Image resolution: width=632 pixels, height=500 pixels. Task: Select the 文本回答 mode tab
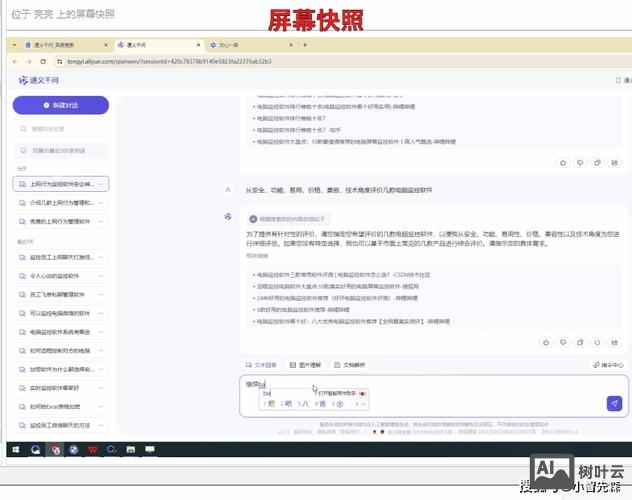point(261,365)
